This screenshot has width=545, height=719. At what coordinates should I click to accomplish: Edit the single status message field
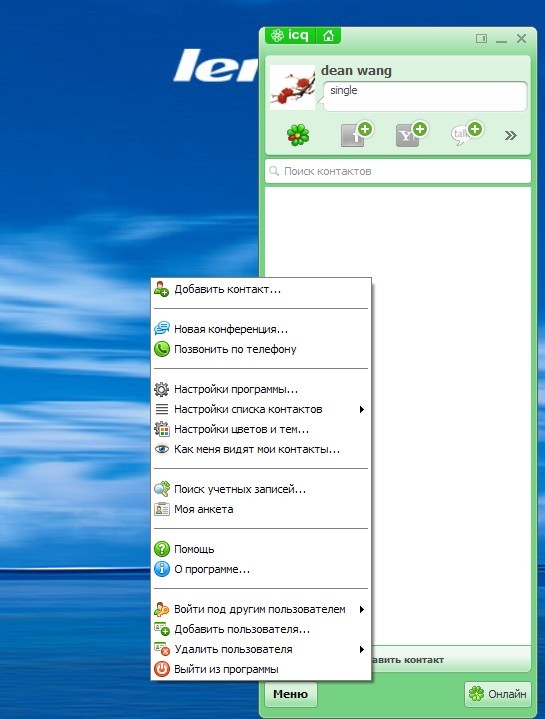tap(425, 96)
